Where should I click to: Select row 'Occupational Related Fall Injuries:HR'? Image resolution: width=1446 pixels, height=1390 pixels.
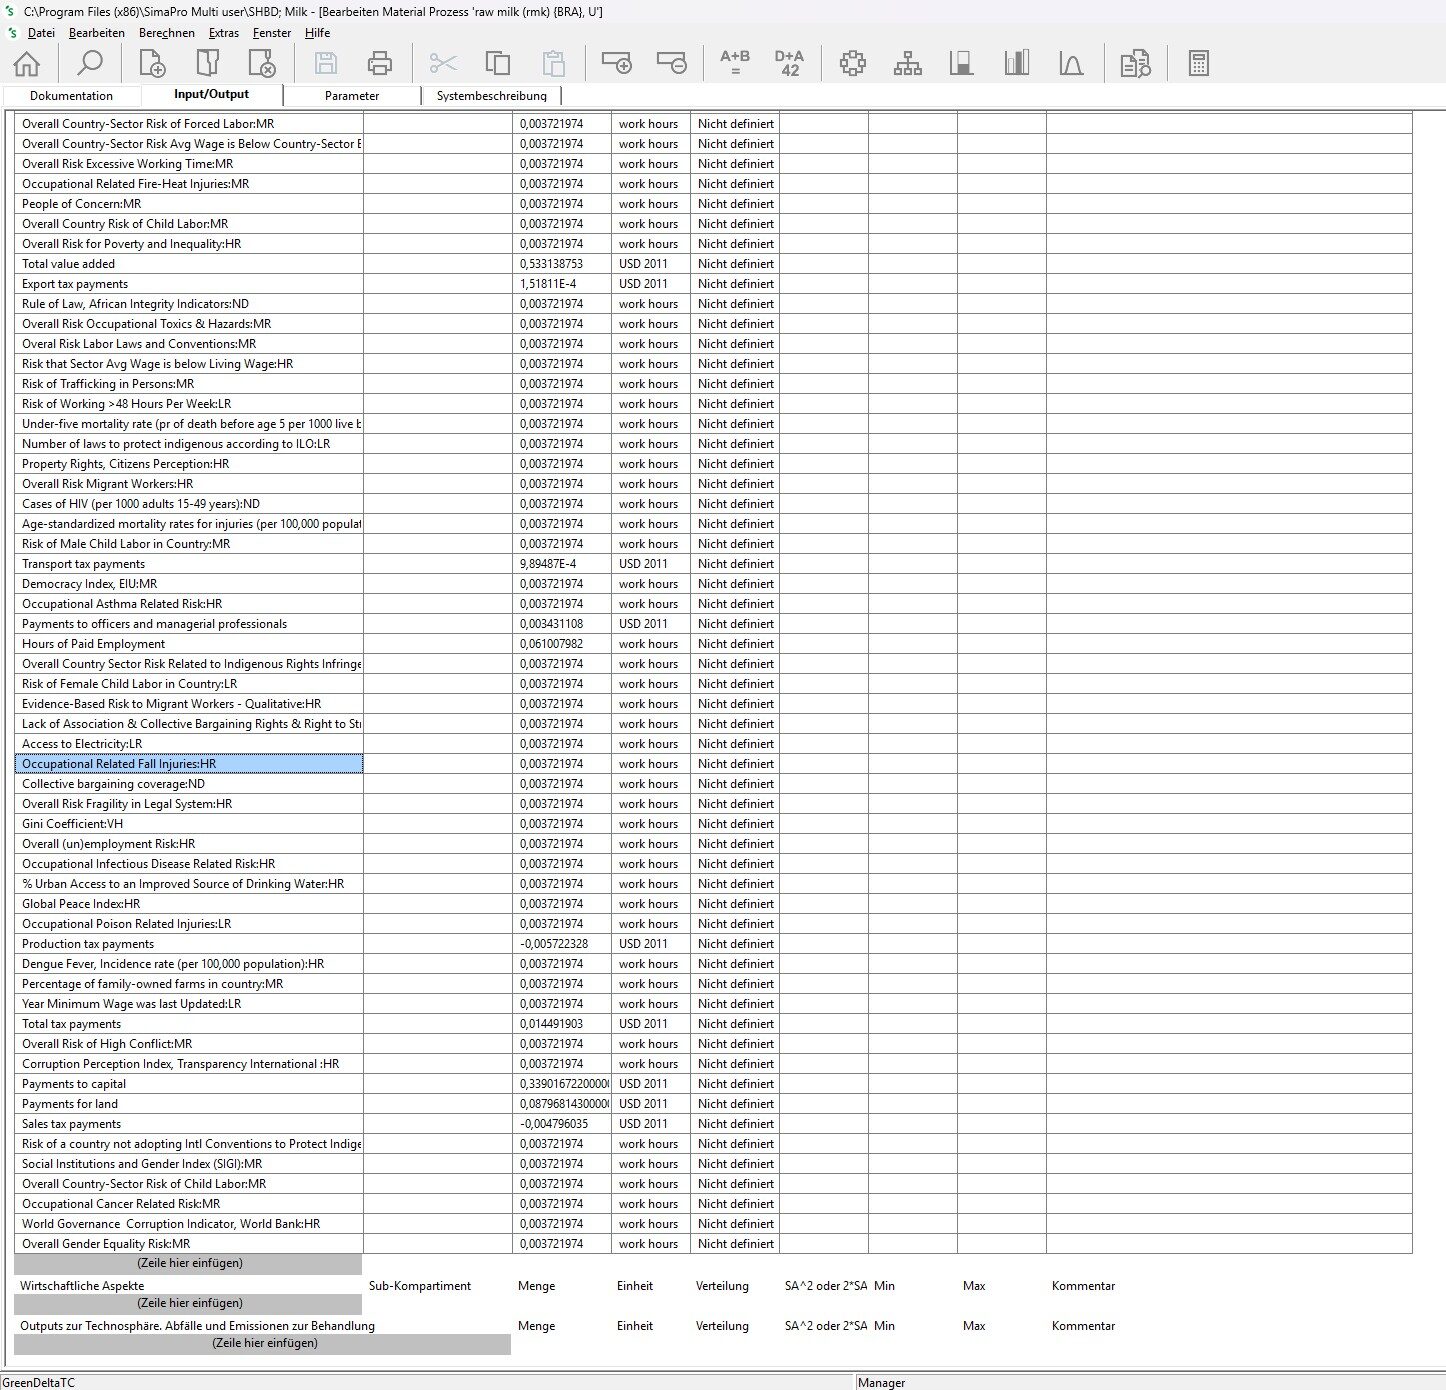pos(189,764)
